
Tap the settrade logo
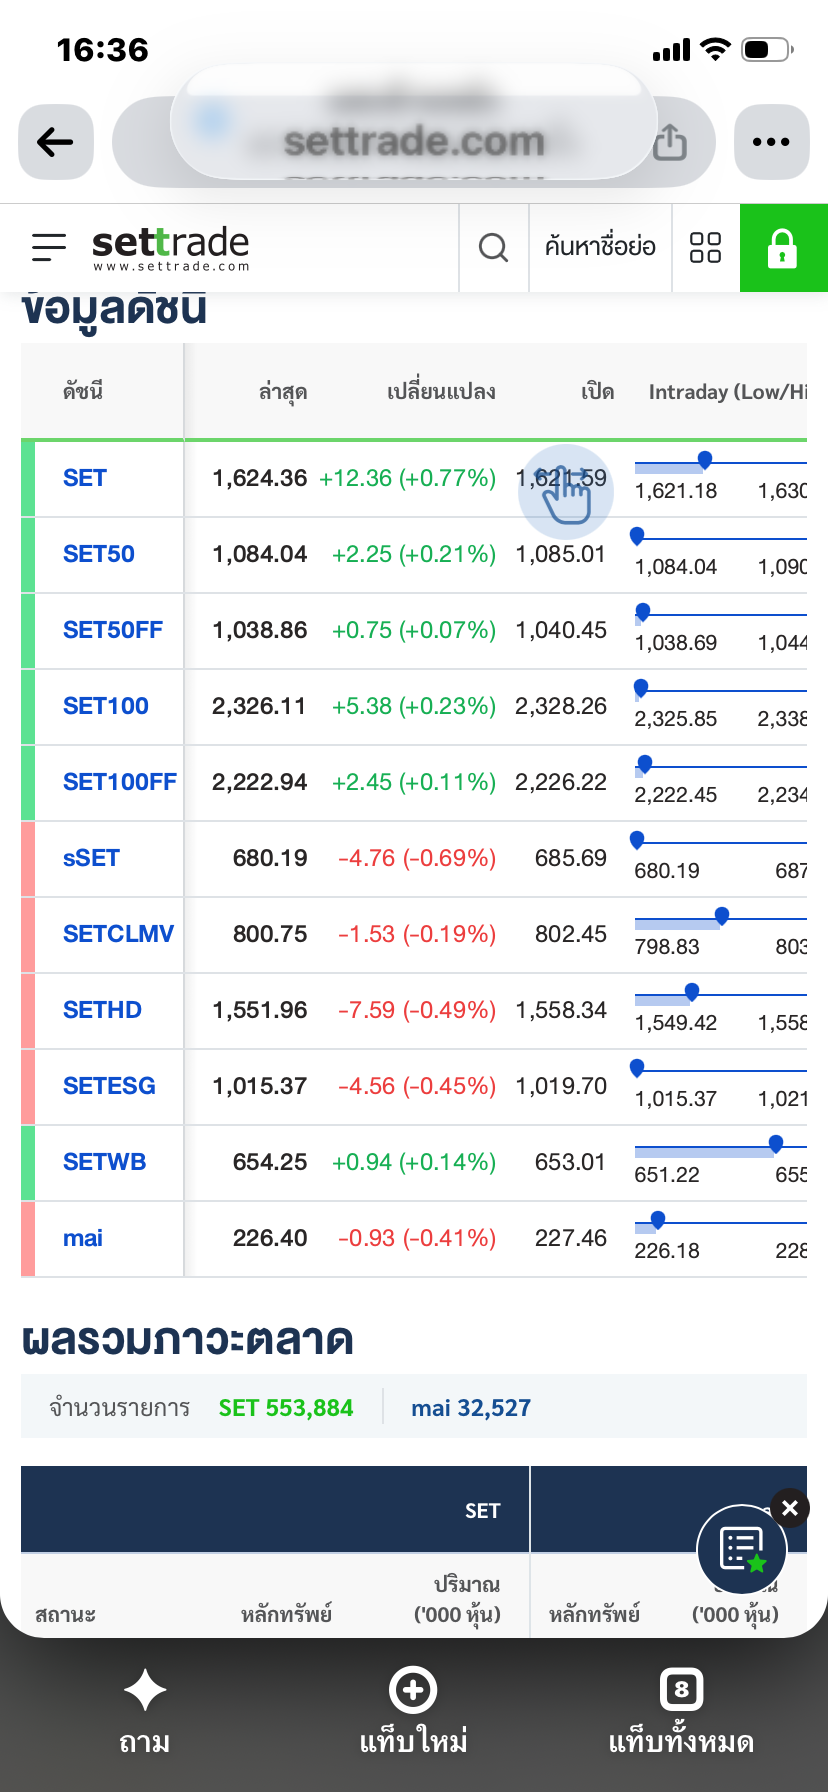pos(171,248)
